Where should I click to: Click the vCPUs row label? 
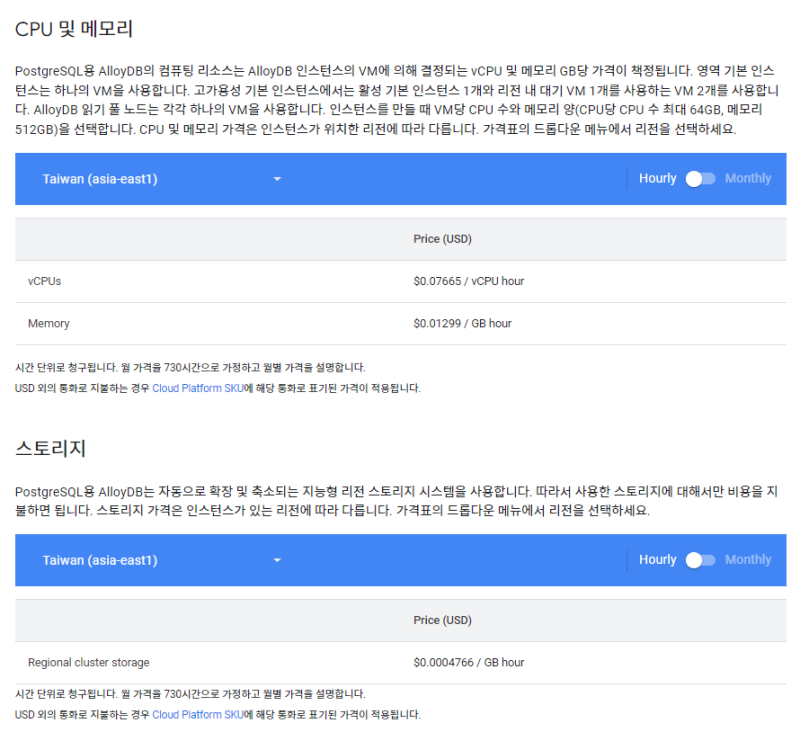pyautogui.click(x=44, y=281)
